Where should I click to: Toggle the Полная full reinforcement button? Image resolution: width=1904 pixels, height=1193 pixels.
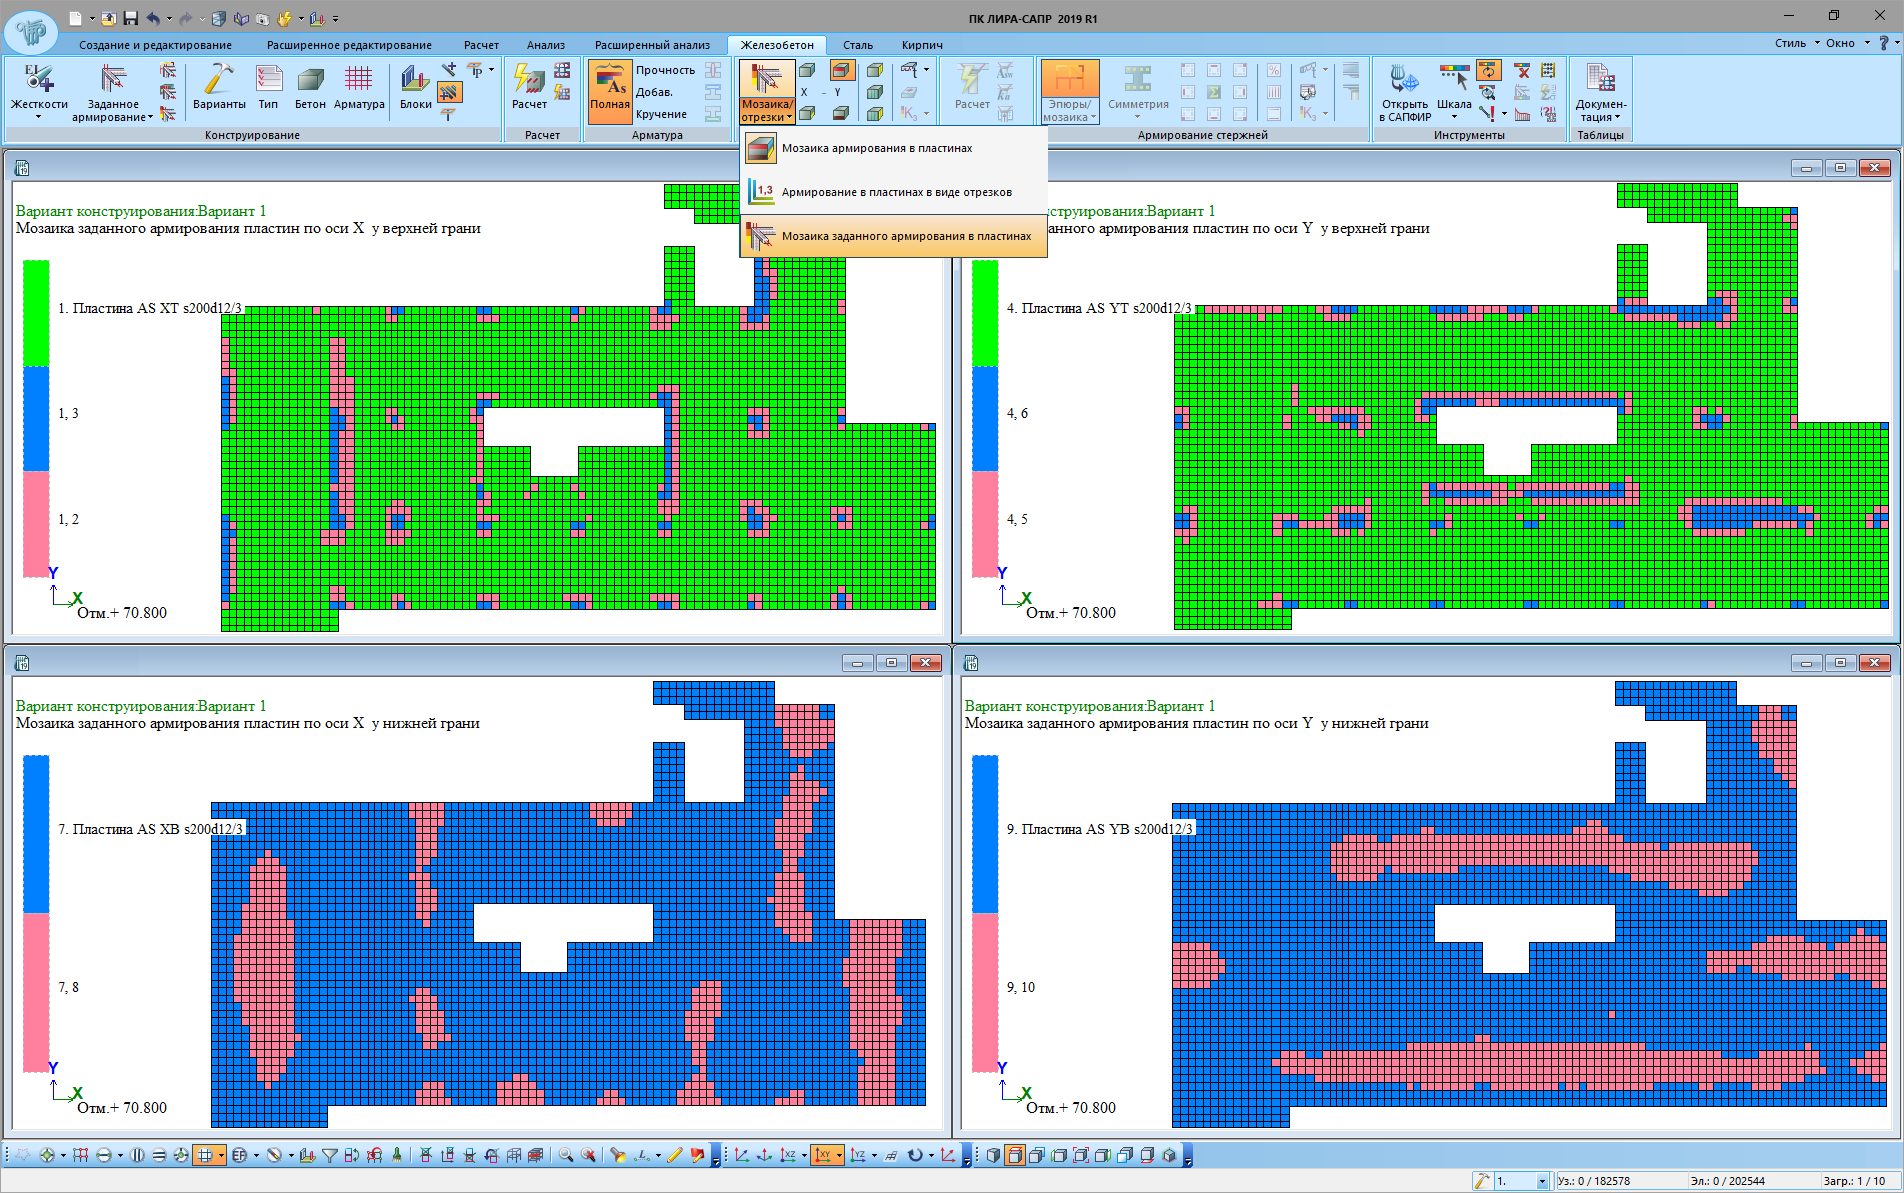[609, 90]
